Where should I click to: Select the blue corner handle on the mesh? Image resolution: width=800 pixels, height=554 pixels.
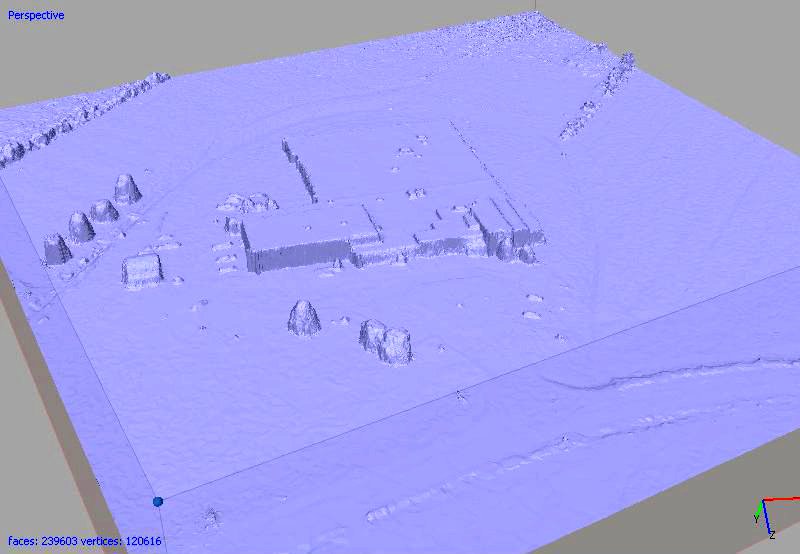(157, 501)
